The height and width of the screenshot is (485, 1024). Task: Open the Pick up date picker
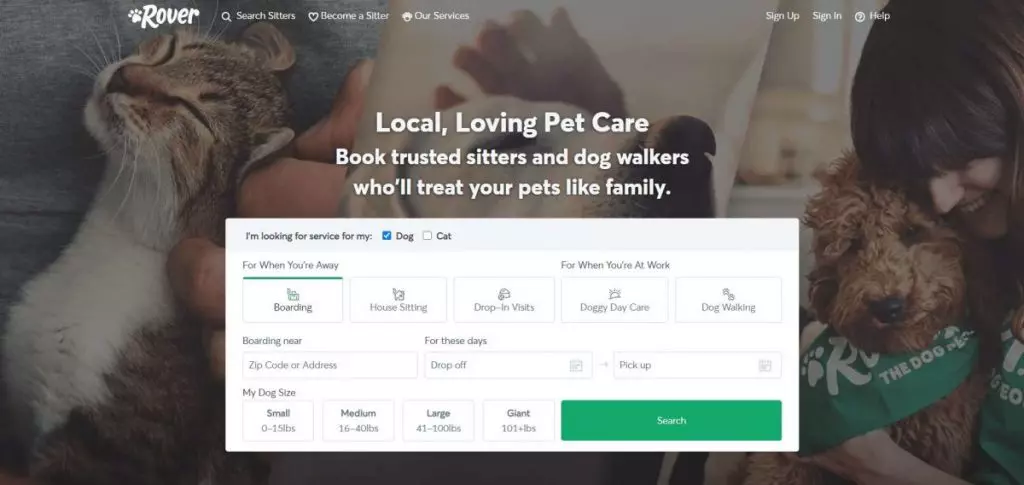pyautogui.click(x=697, y=365)
